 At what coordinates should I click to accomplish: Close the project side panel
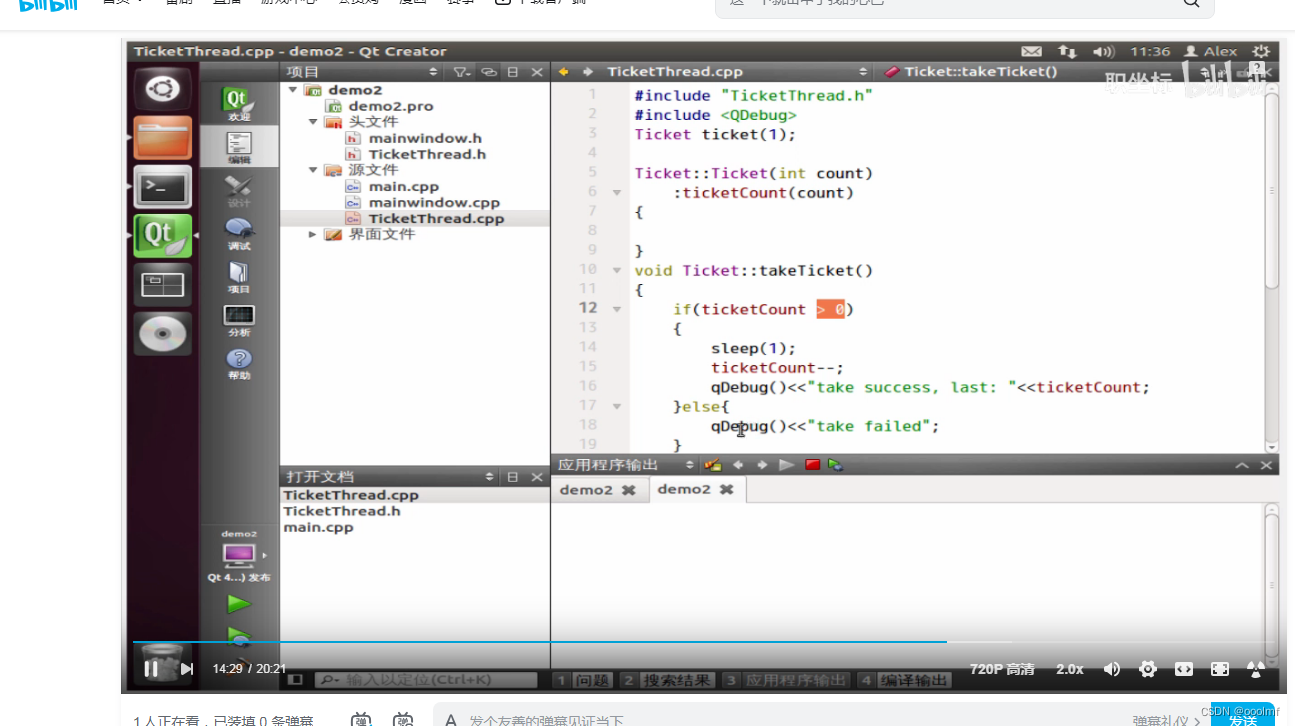[x=537, y=72]
